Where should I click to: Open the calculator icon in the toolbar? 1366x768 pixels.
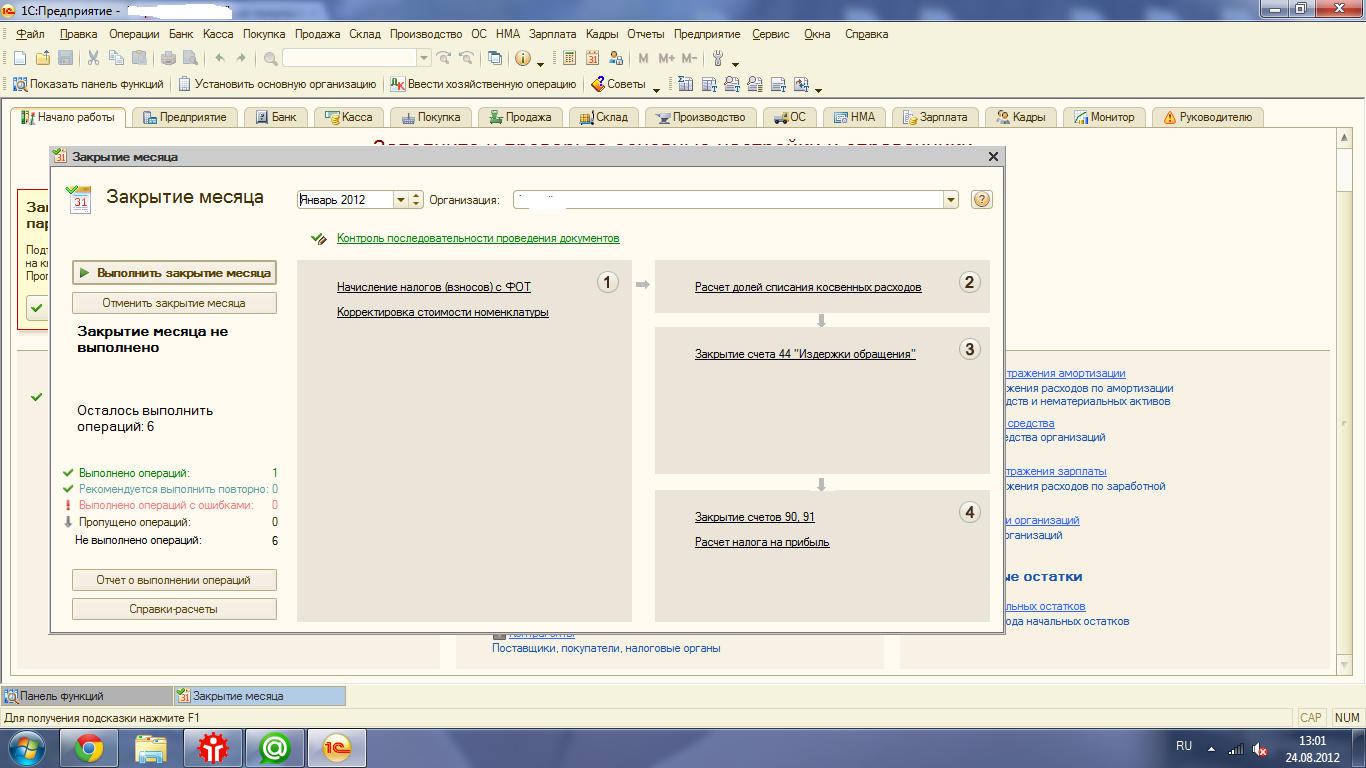point(570,58)
